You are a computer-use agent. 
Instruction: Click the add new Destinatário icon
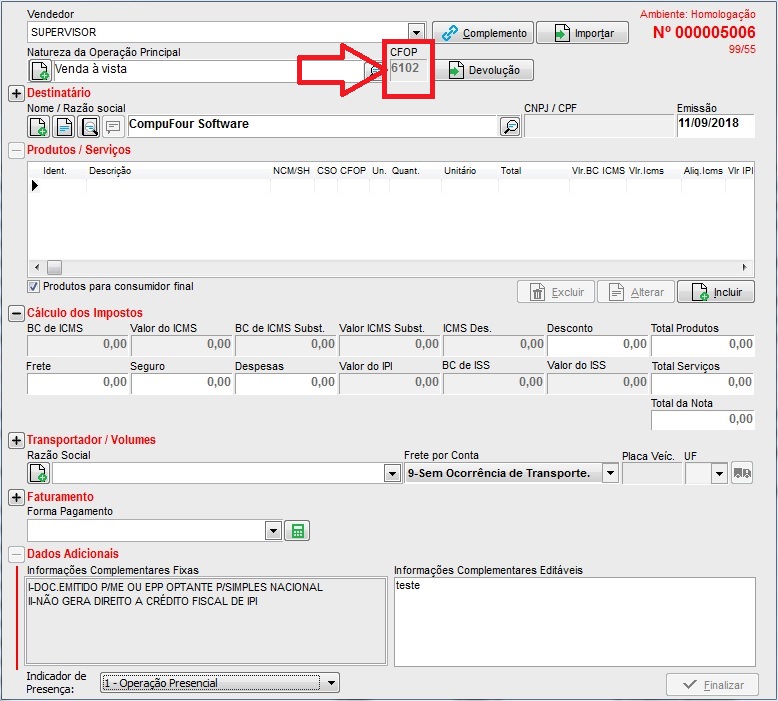point(40,126)
